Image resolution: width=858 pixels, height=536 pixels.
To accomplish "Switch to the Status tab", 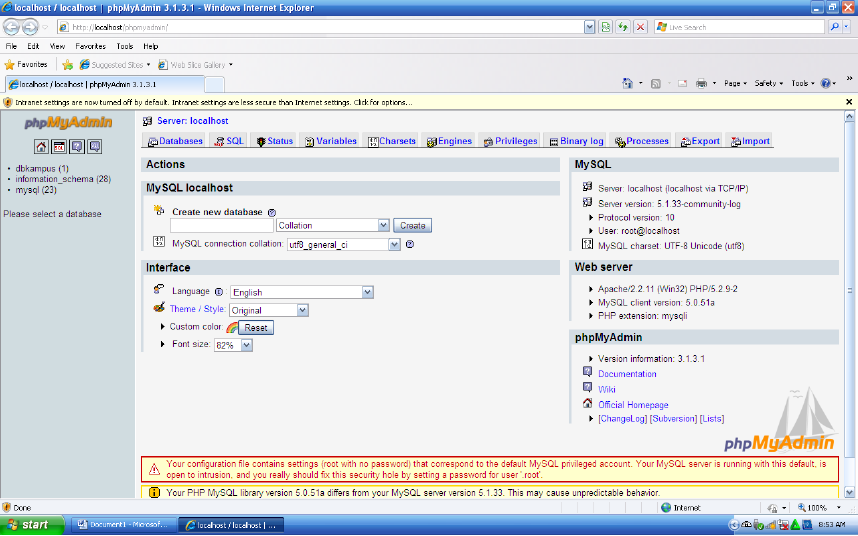I will [274, 141].
